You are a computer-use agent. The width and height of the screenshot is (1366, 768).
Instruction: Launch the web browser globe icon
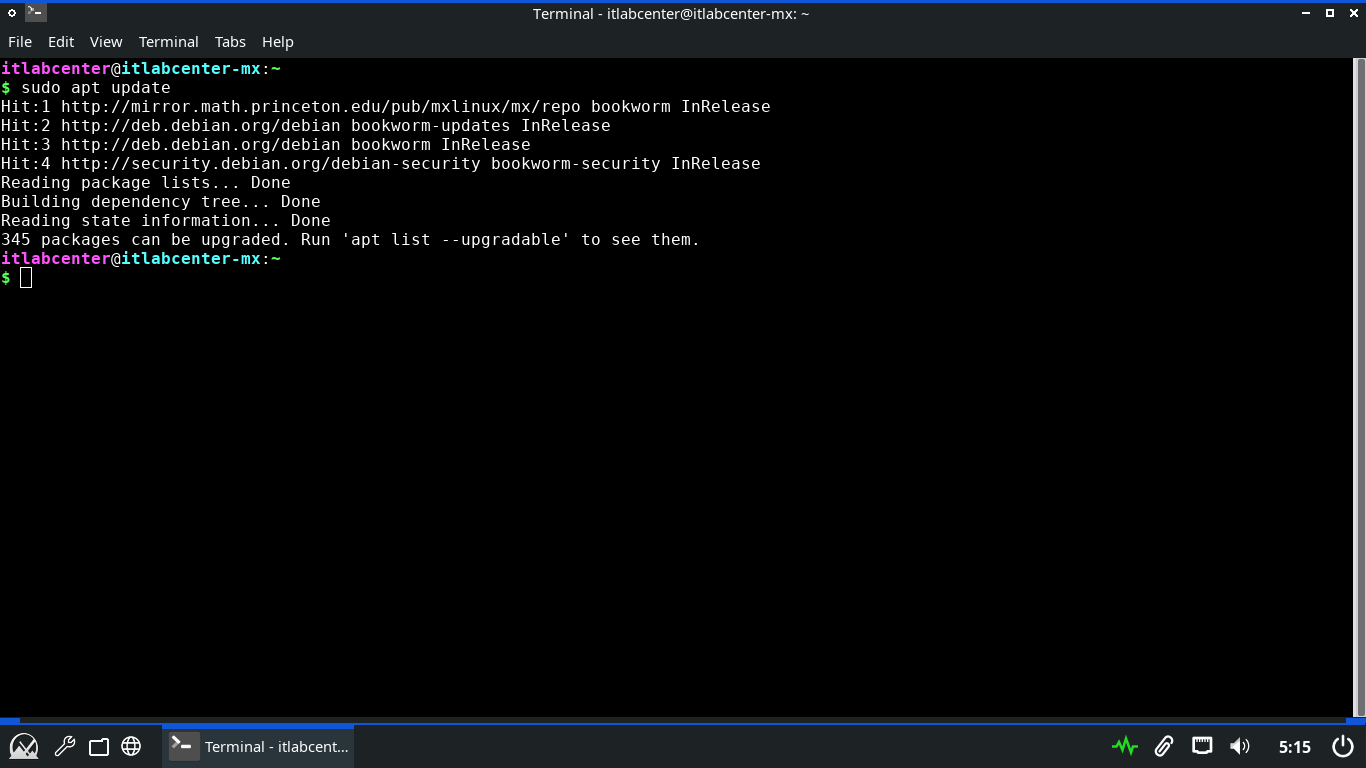131,746
